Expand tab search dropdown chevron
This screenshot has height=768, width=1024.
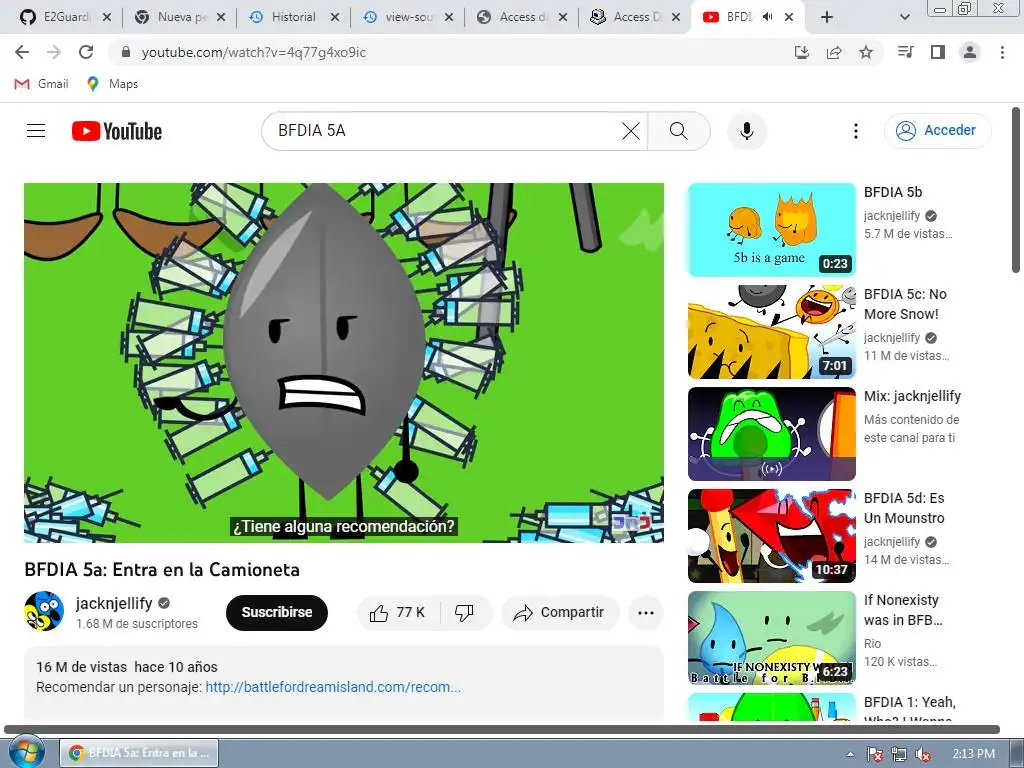904,17
